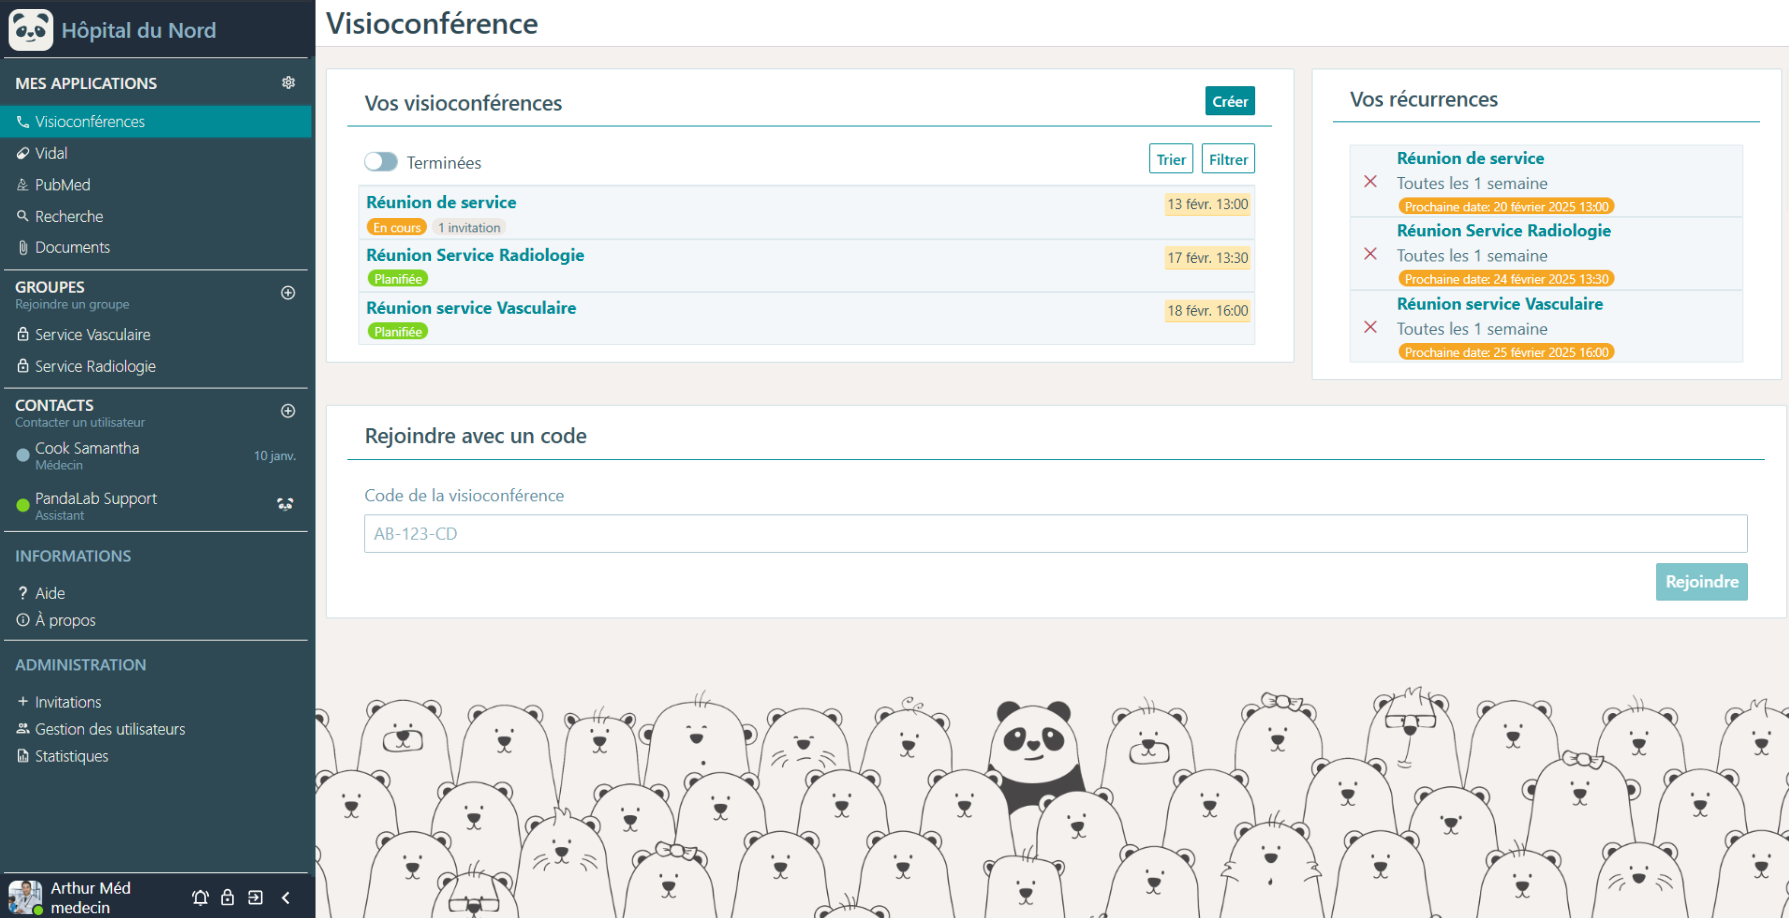Click the '1 invitation' badge
The width and height of the screenshot is (1789, 918).
click(x=469, y=227)
